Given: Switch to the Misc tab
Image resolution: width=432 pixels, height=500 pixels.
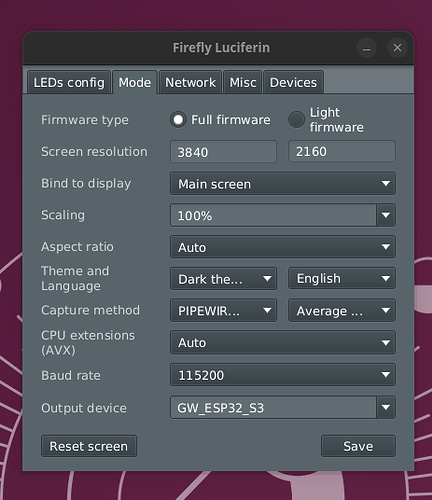Looking at the screenshot, I should [243, 82].
